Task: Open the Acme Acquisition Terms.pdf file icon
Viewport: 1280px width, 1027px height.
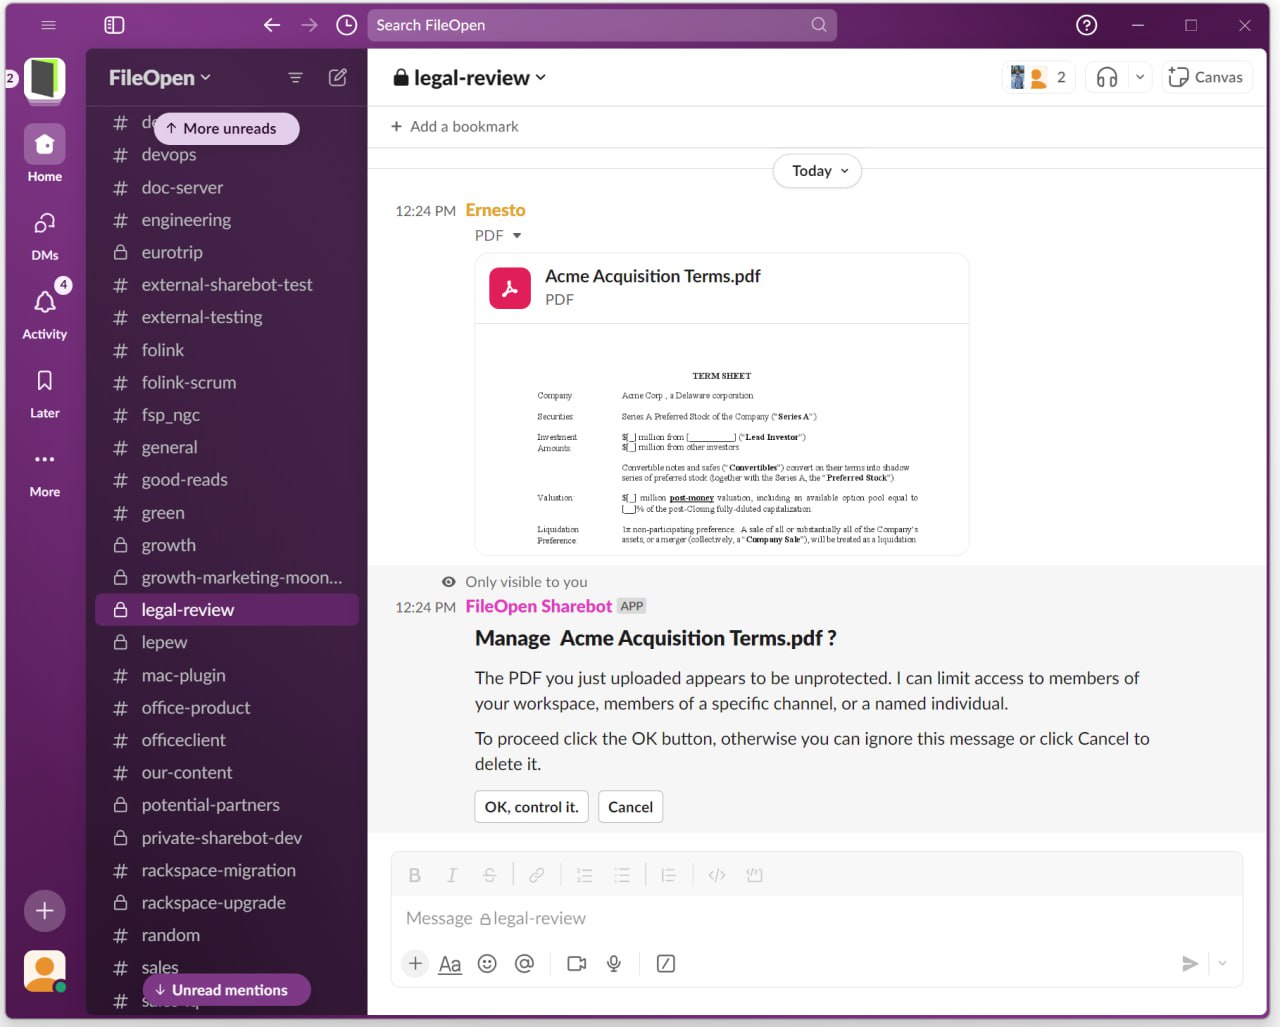Action: click(x=510, y=288)
